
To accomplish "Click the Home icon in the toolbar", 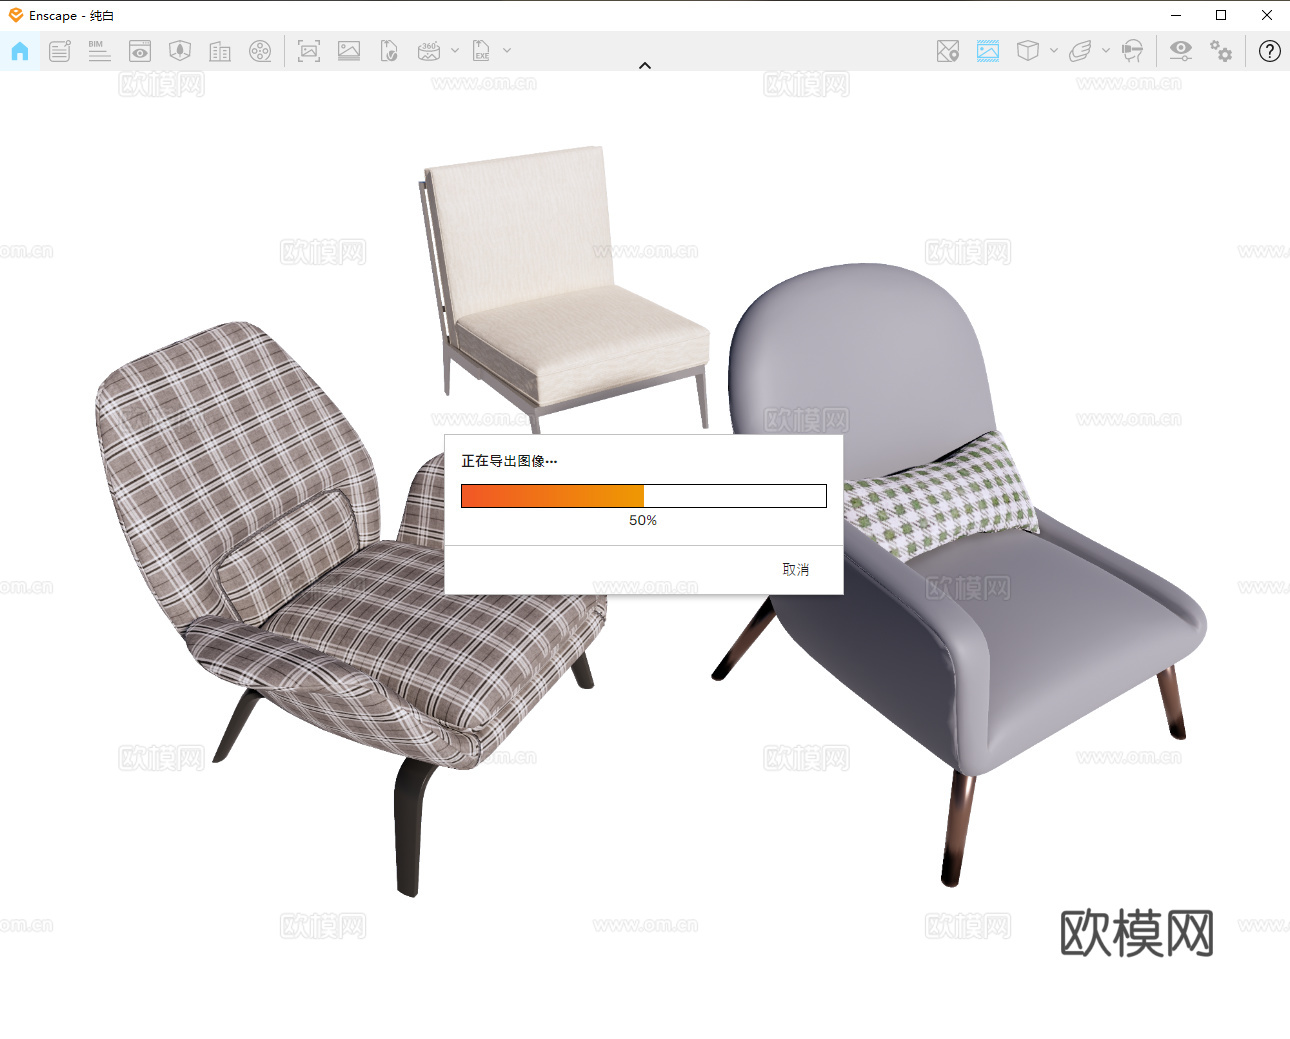I will click(20, 51).
